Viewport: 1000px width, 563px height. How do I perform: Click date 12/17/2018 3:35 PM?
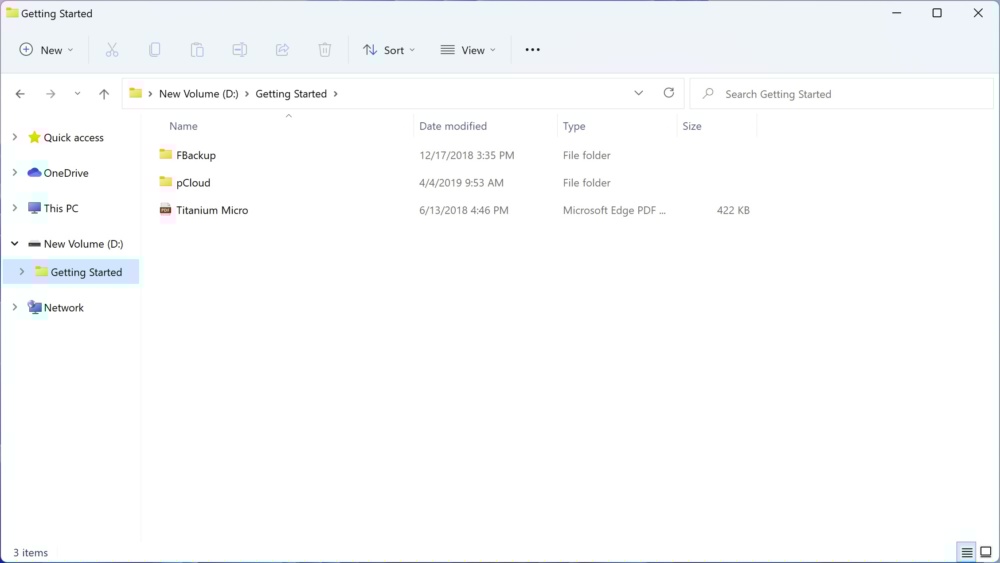pyautogui.click(x=466, y=155)
